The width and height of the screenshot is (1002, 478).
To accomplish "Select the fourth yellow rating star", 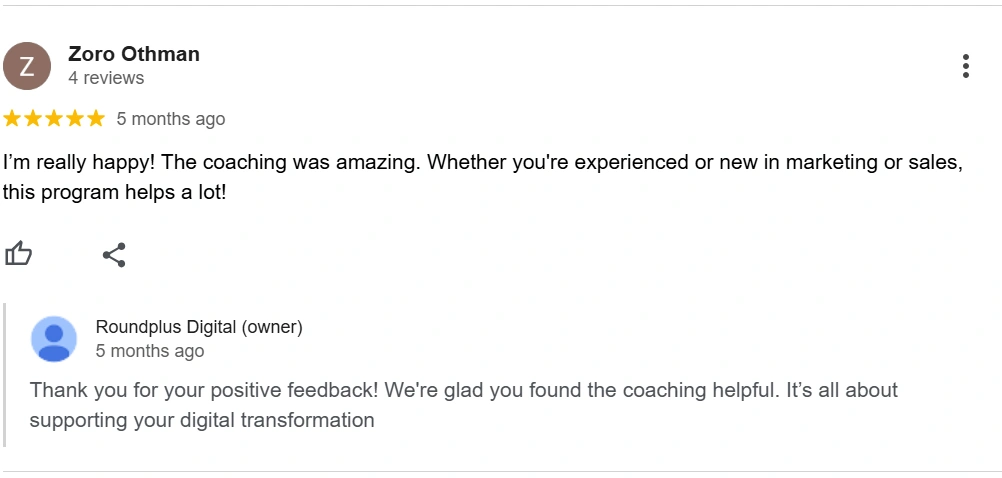I will coord(75,119).
